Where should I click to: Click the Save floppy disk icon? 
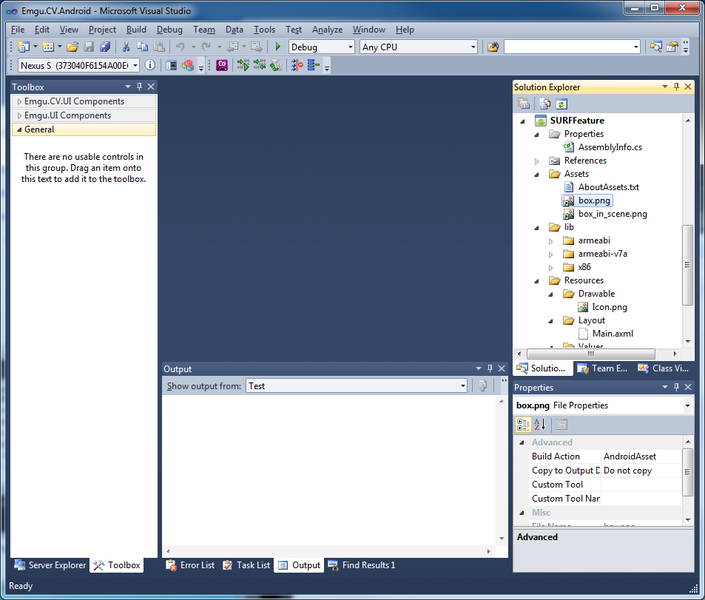[89, 47]
